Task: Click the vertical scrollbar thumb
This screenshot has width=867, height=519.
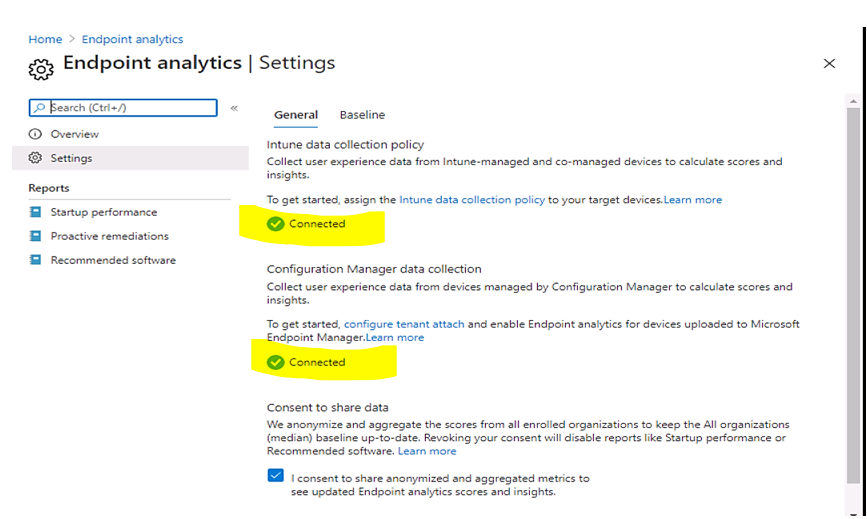Action: tap(853, 296)
